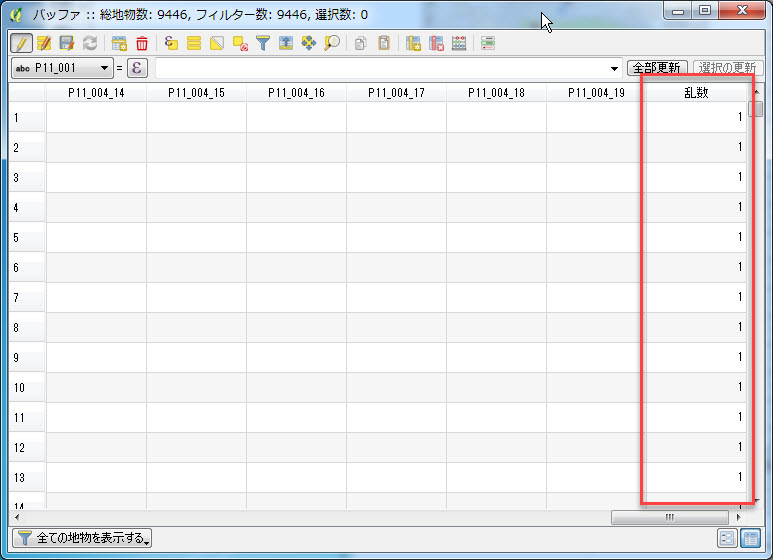Select row 10 via its header
The height and width of the screenshot is (560, 773).
(27, 388)
